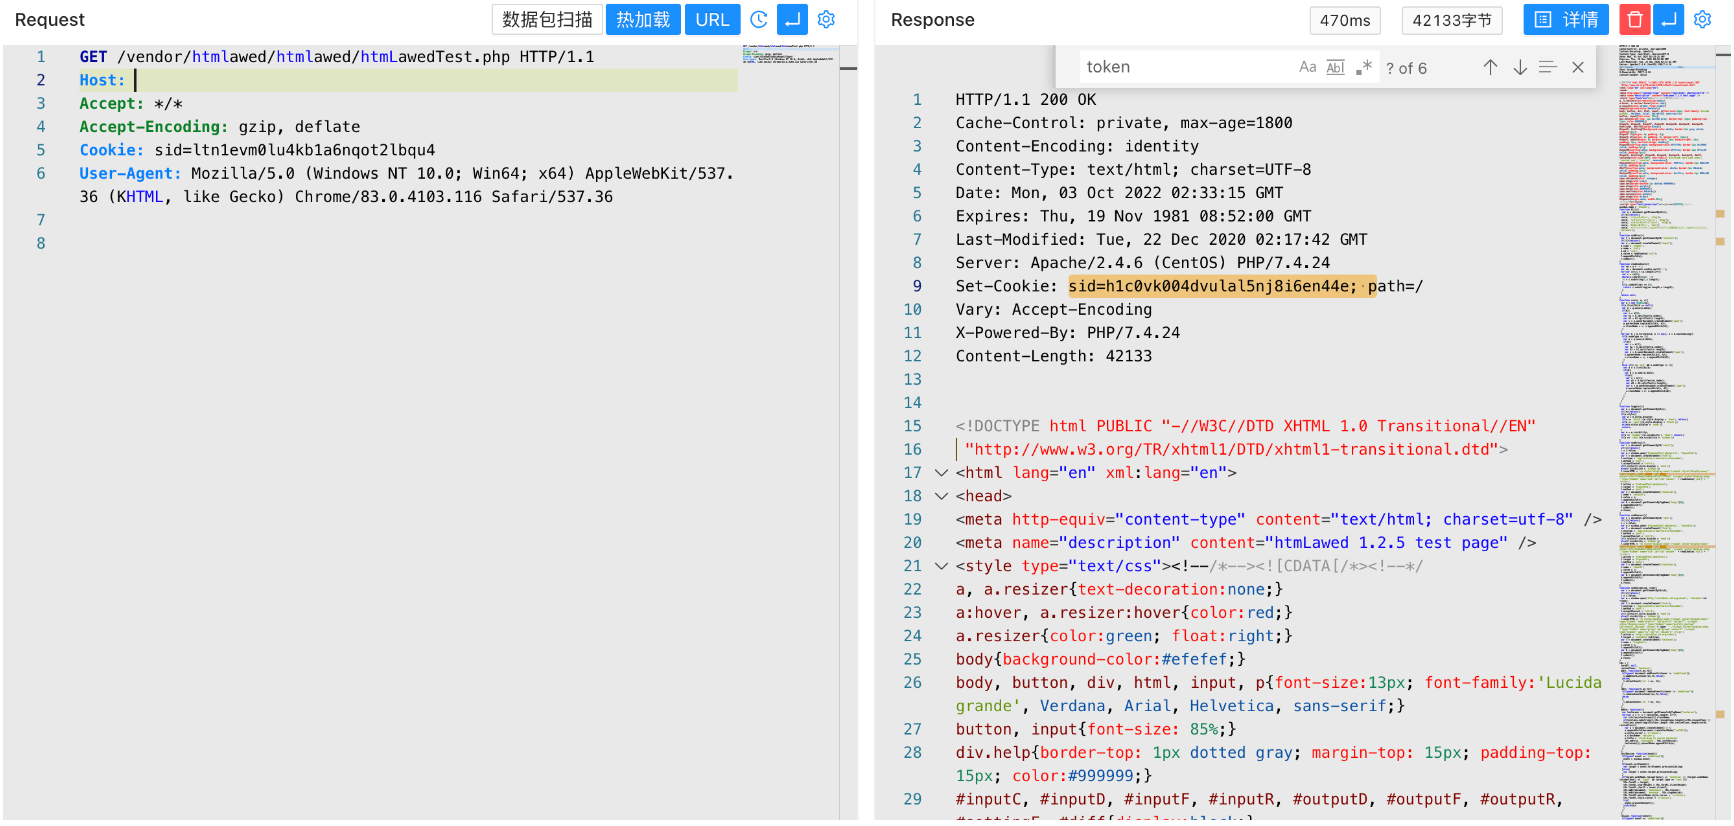Enable regular expression search toggle
The width and height of the screenshot is (1734, 826).
tap(1363, 67)
